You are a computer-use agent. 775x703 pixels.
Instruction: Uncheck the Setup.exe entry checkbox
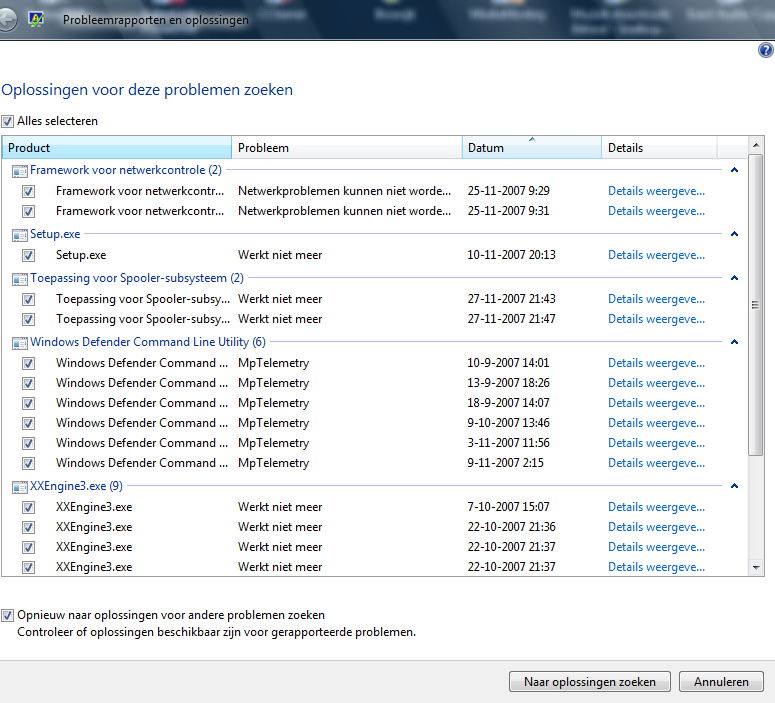point(29,256)
